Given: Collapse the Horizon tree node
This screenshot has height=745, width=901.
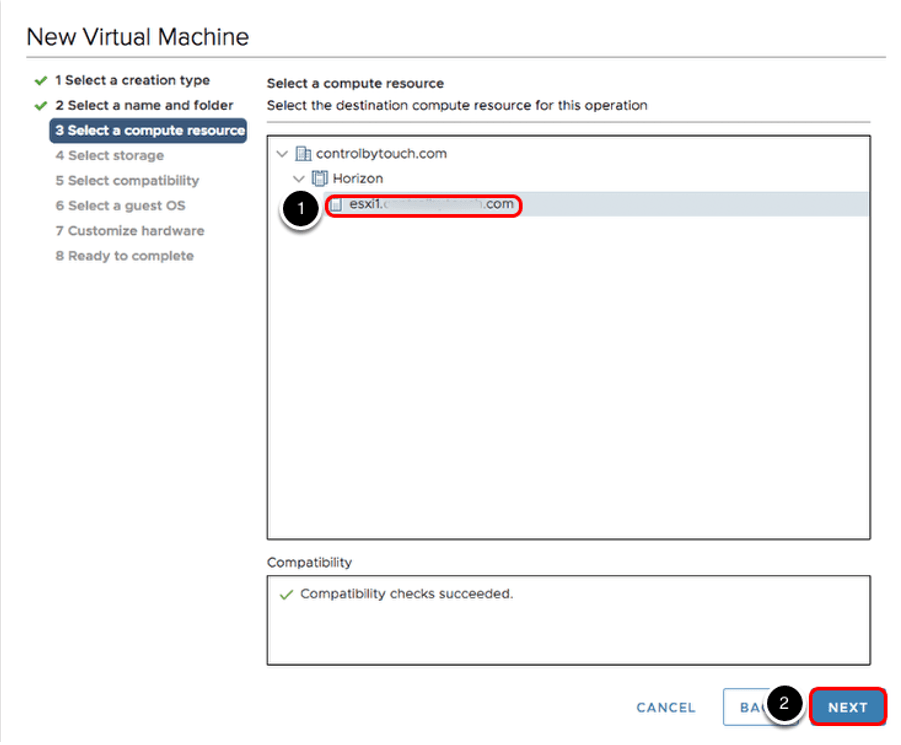Looking at the screenshot, I should pos(299,179).
